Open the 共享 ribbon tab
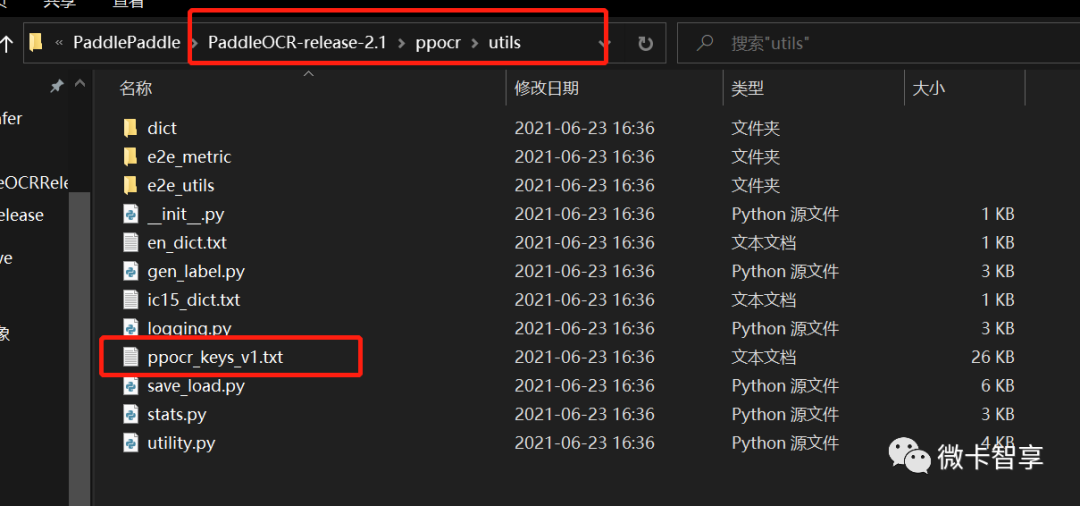 [x=61, y=3]
